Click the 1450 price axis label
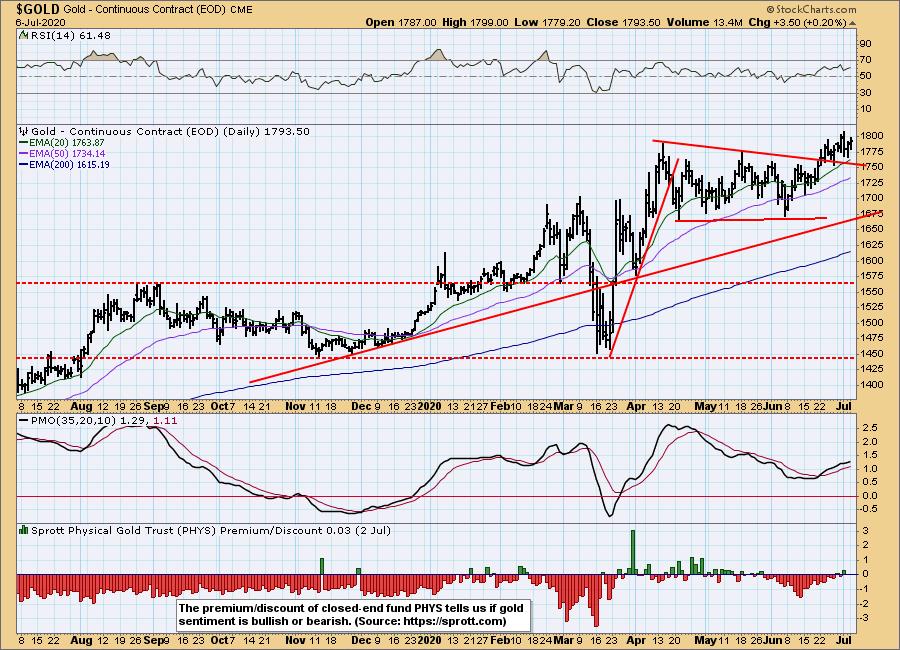Image resolution: width=900 pixels, height=650 pixels. point(871,353)
